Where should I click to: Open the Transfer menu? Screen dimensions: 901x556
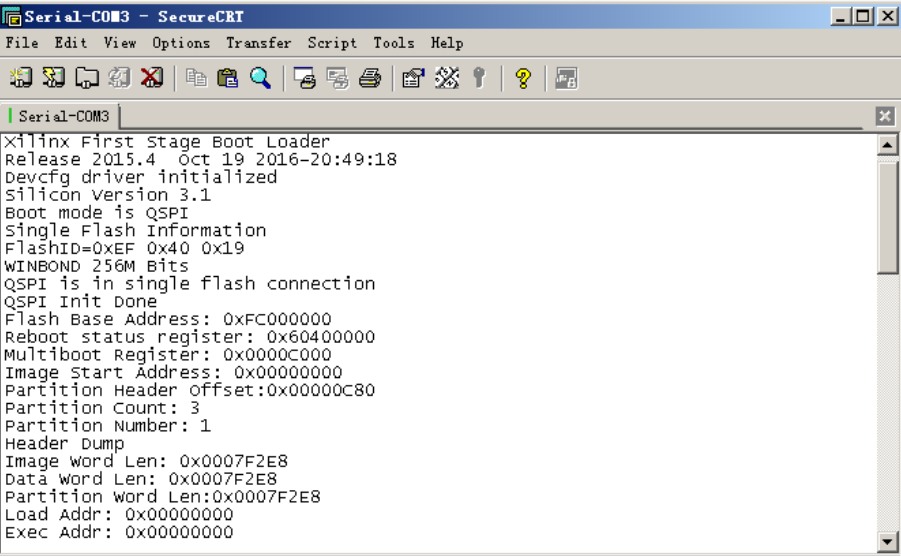(259, 43)
